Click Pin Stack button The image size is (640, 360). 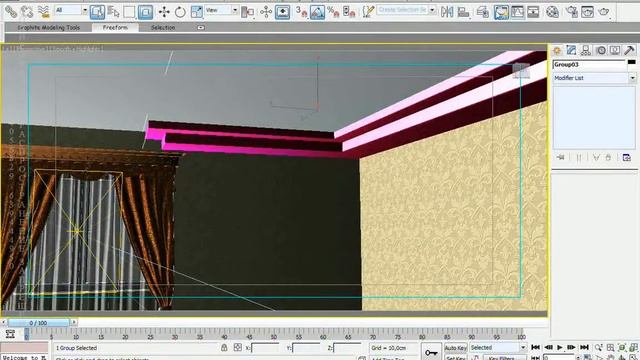pos(560,158)
